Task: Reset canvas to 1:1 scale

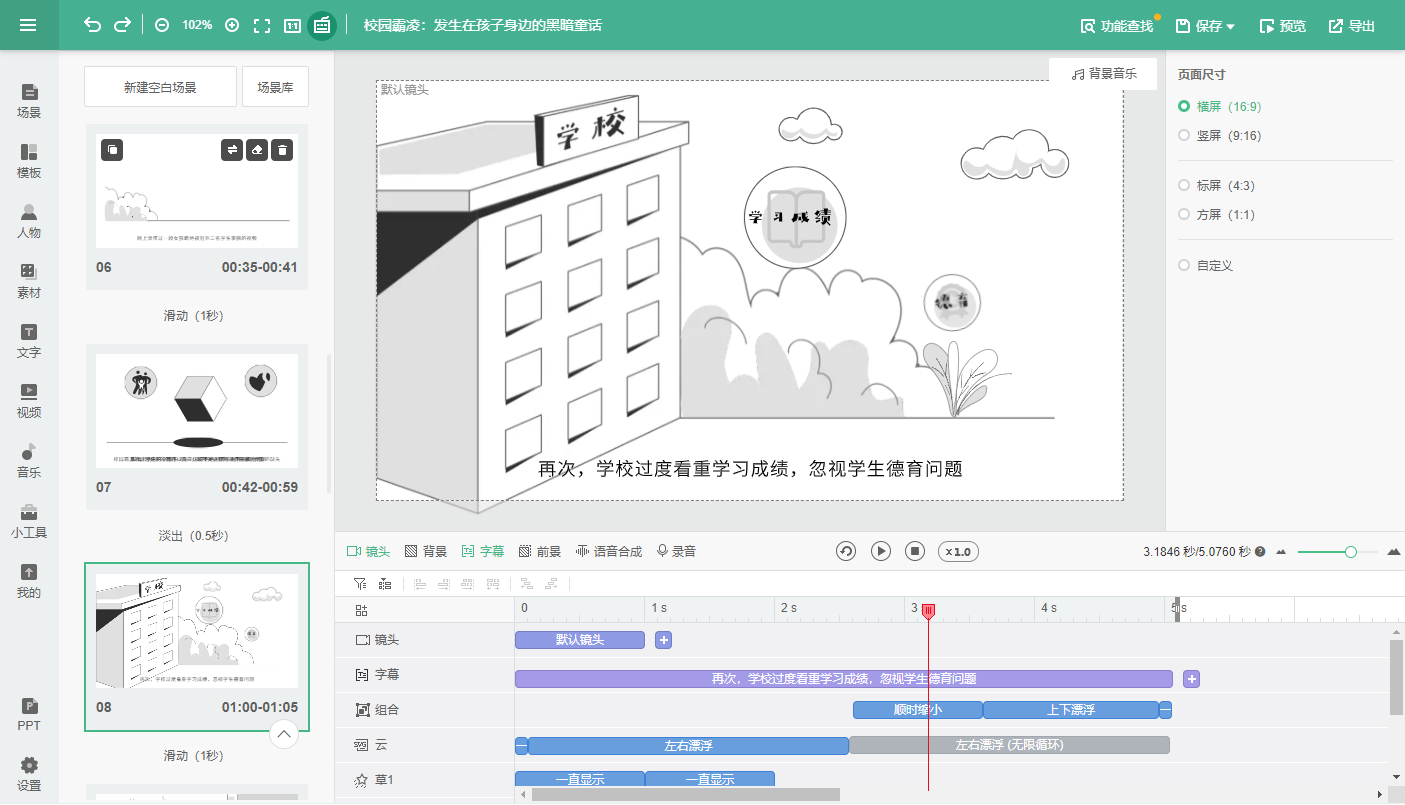Action: 292,26
